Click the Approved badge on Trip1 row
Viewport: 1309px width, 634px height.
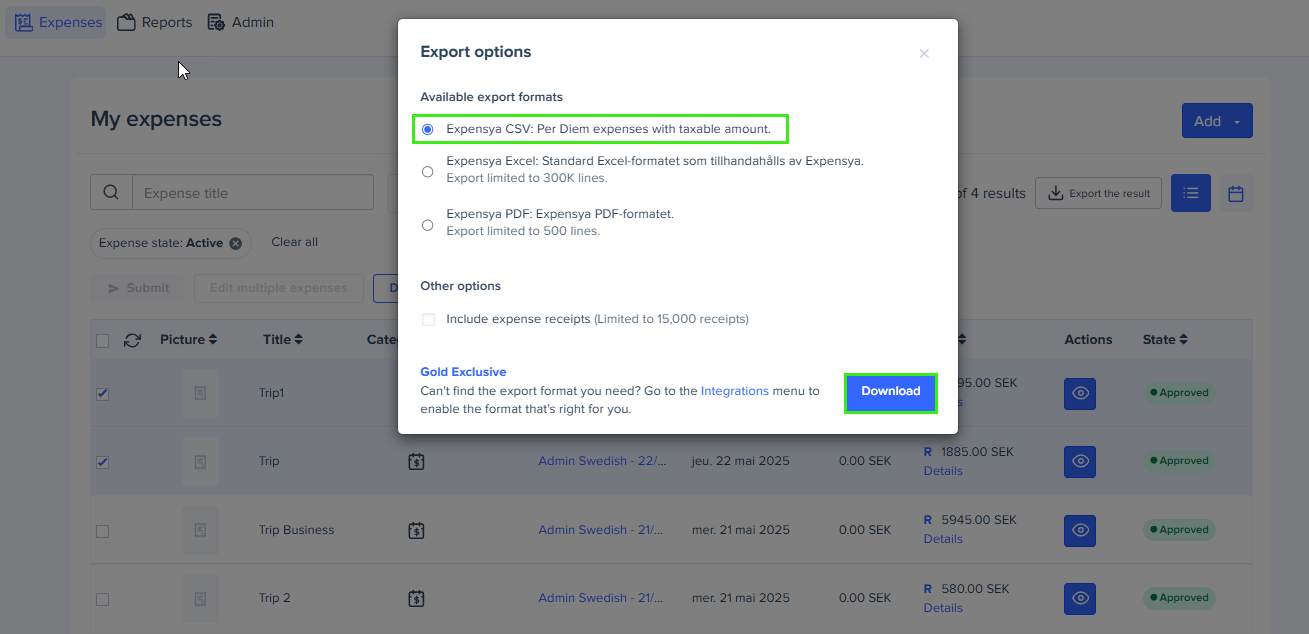pyautogui.click(x=1179, y=393)
